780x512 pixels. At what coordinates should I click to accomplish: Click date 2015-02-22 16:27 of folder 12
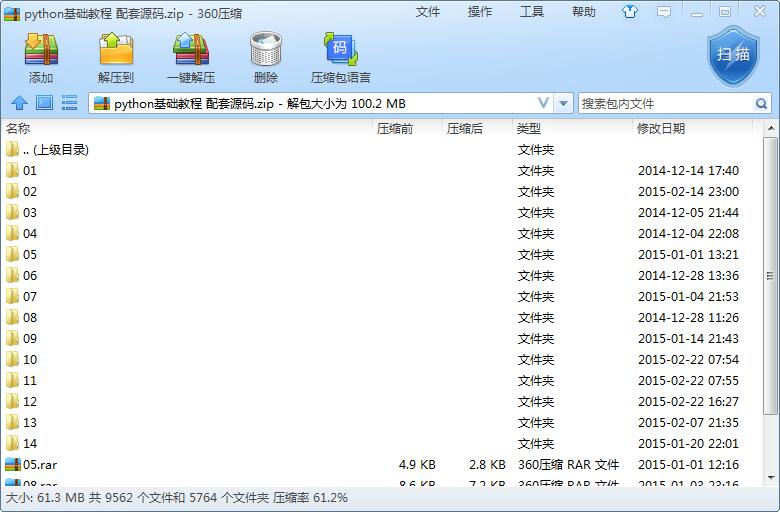pos(688,401)
